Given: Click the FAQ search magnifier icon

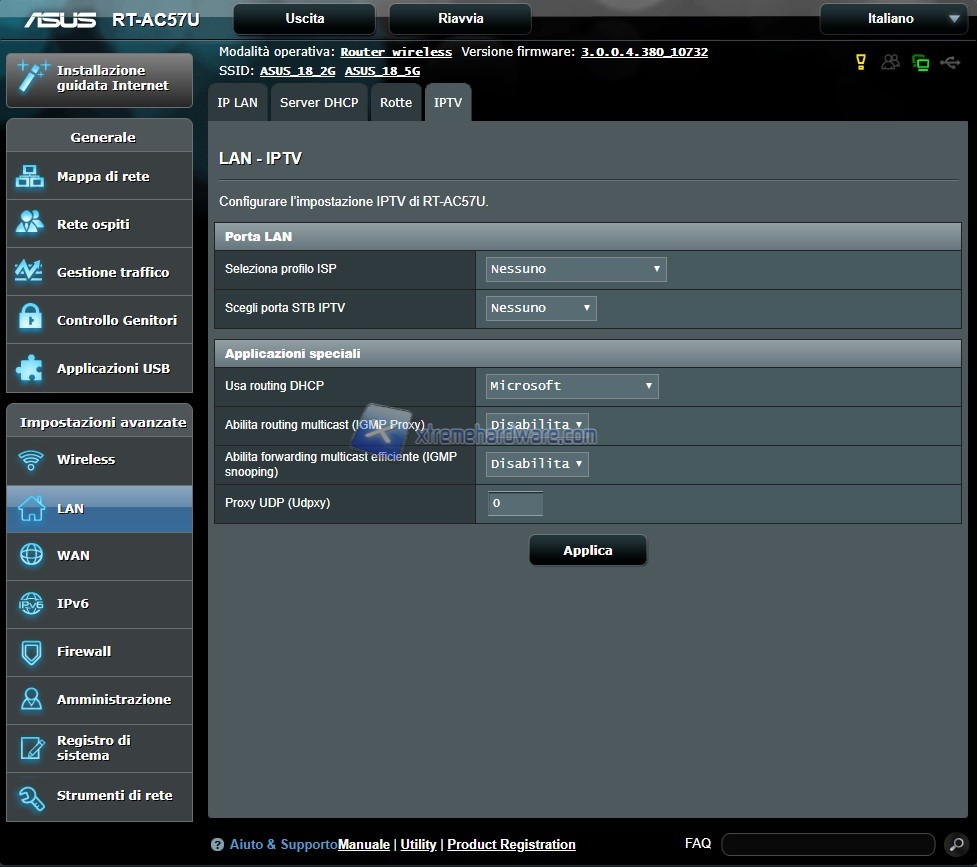Looking at the screenshot, I should coord(955,845).
